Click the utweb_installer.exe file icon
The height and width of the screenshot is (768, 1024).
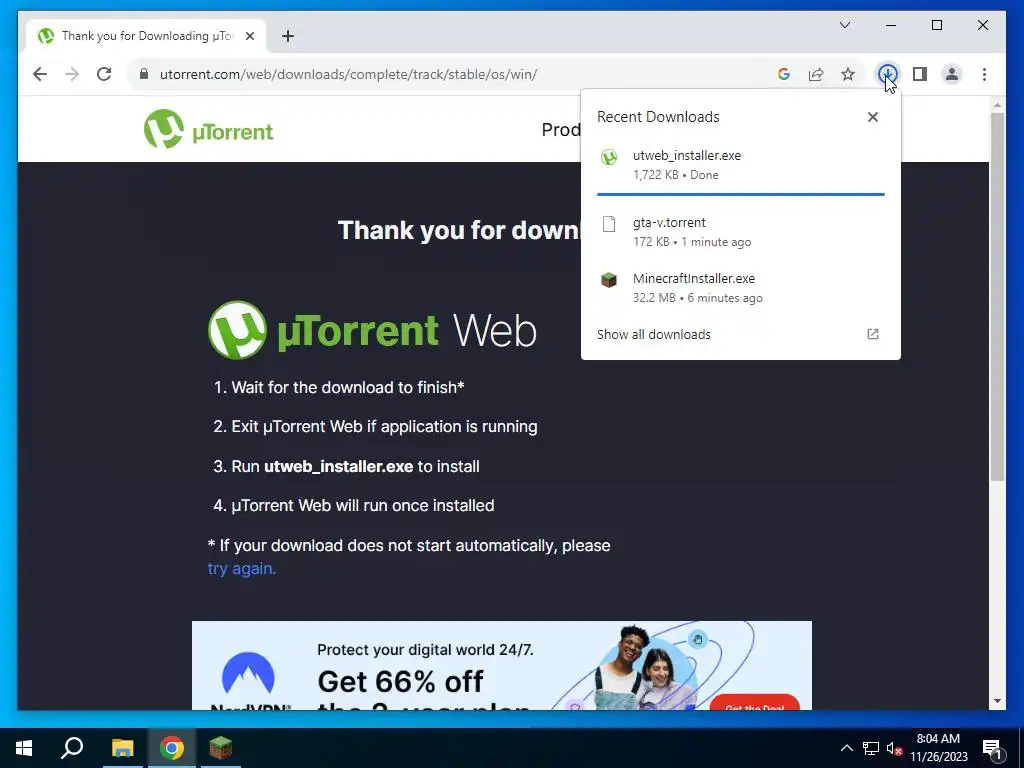point(609,157)
